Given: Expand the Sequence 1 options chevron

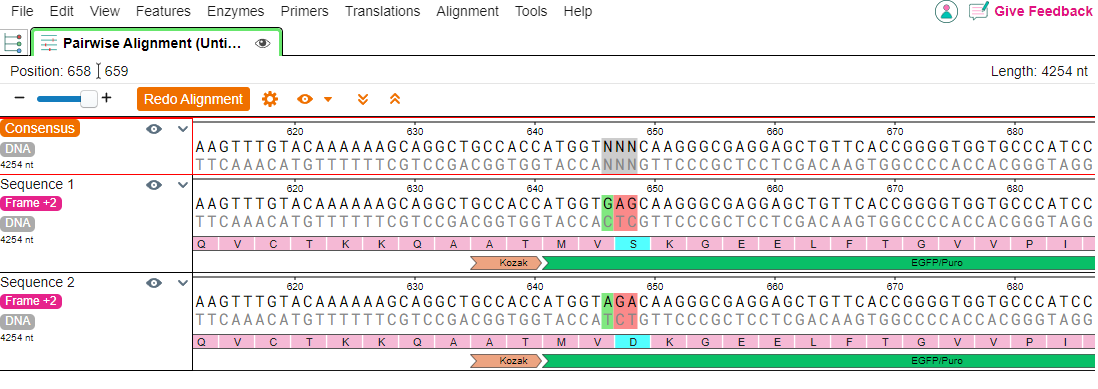Looking at the screenshot, I should [183, 185].
